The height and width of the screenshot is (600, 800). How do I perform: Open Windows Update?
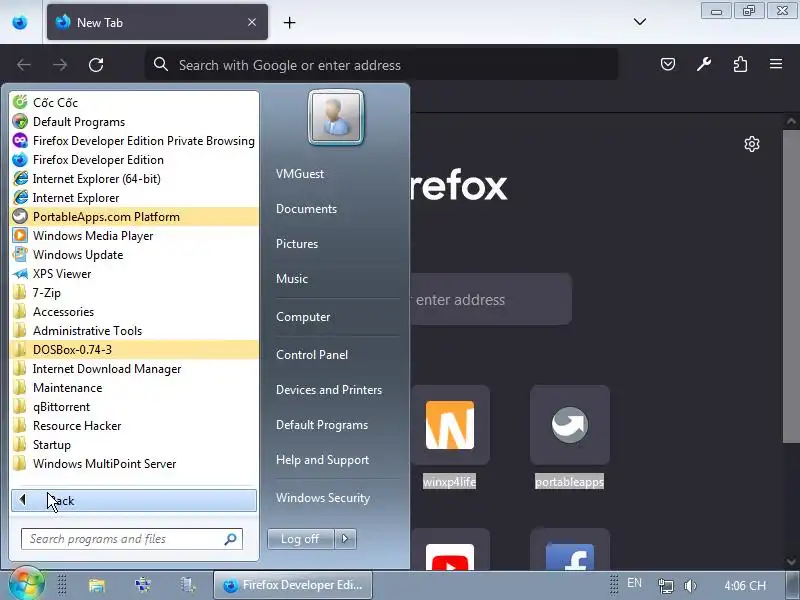134,255
